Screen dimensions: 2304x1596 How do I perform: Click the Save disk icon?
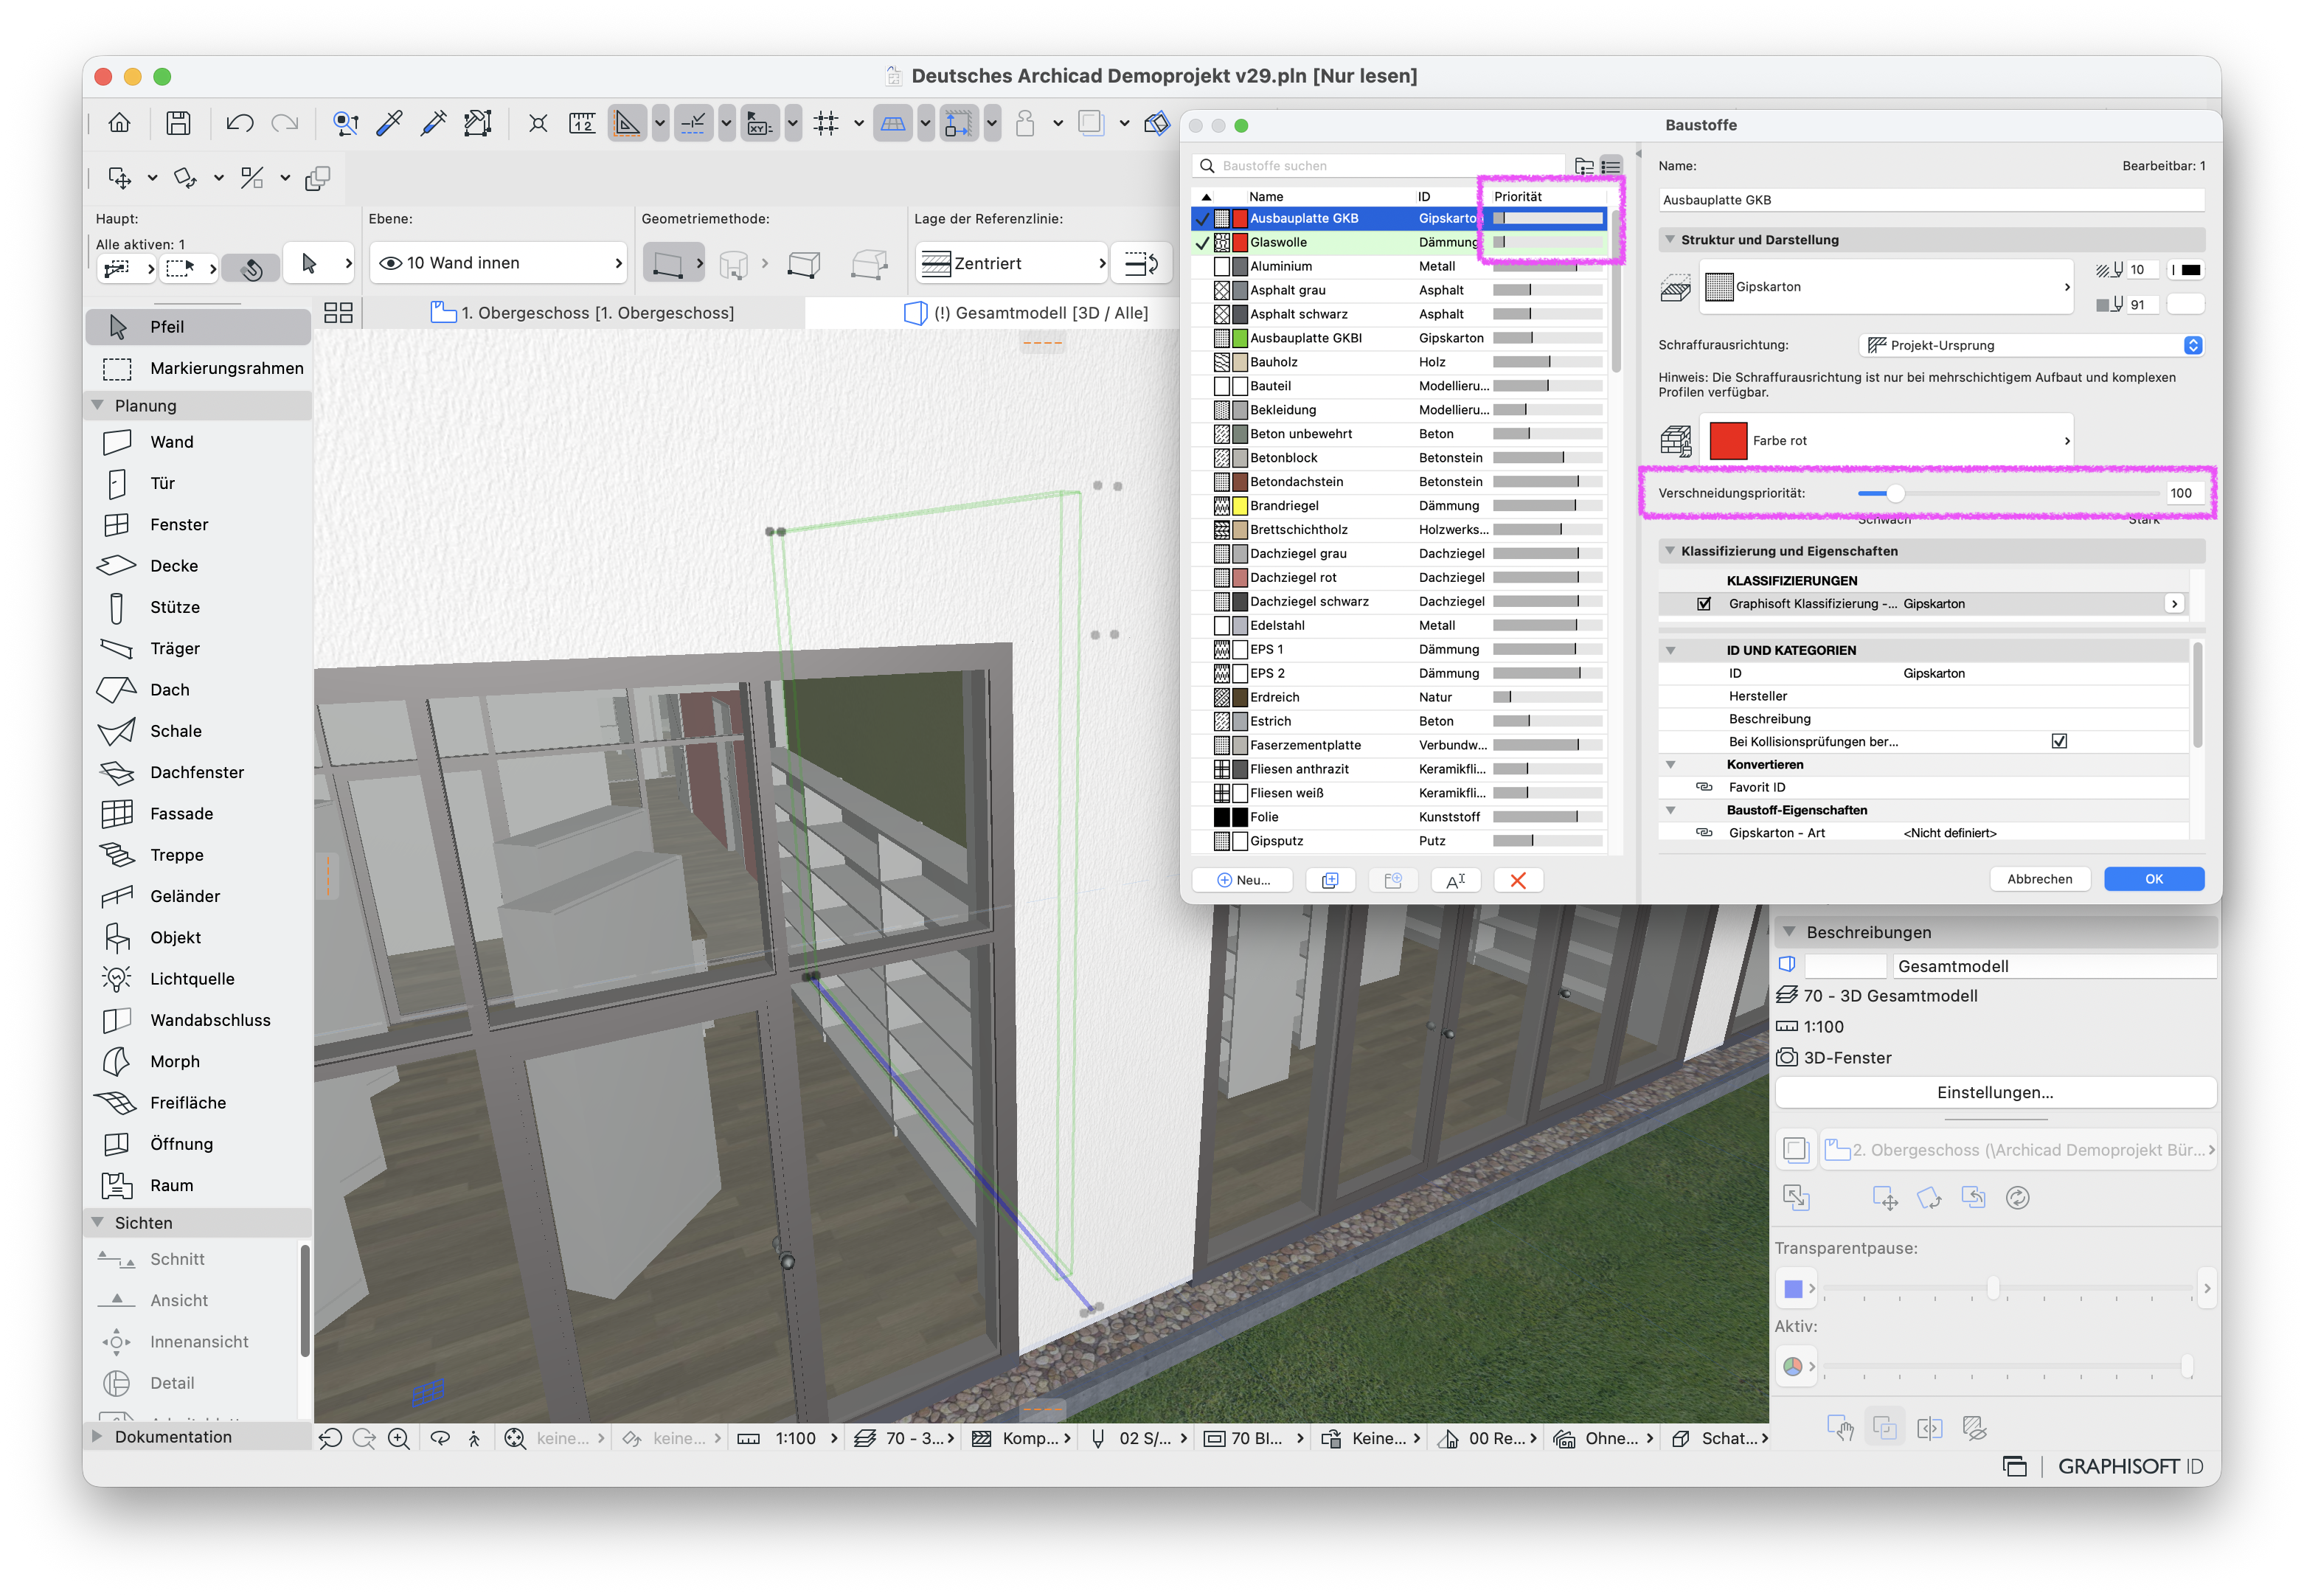[178, 123]
